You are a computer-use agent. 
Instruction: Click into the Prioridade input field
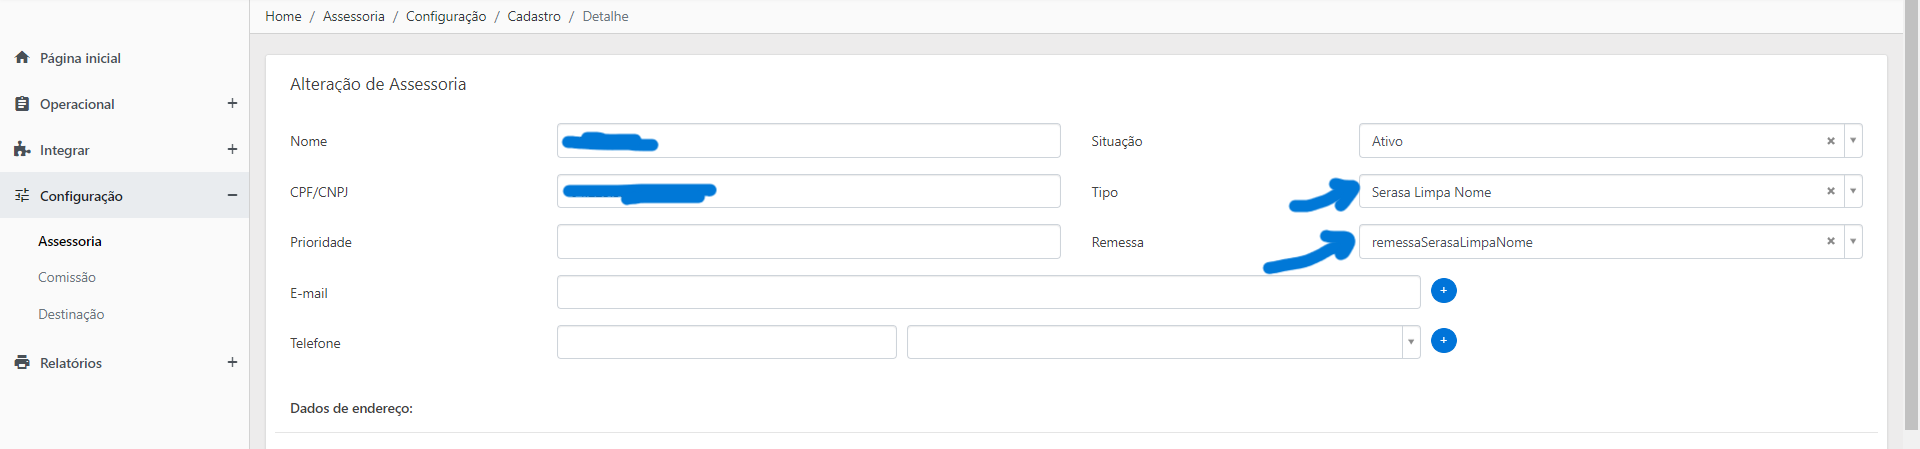[808, 241]
